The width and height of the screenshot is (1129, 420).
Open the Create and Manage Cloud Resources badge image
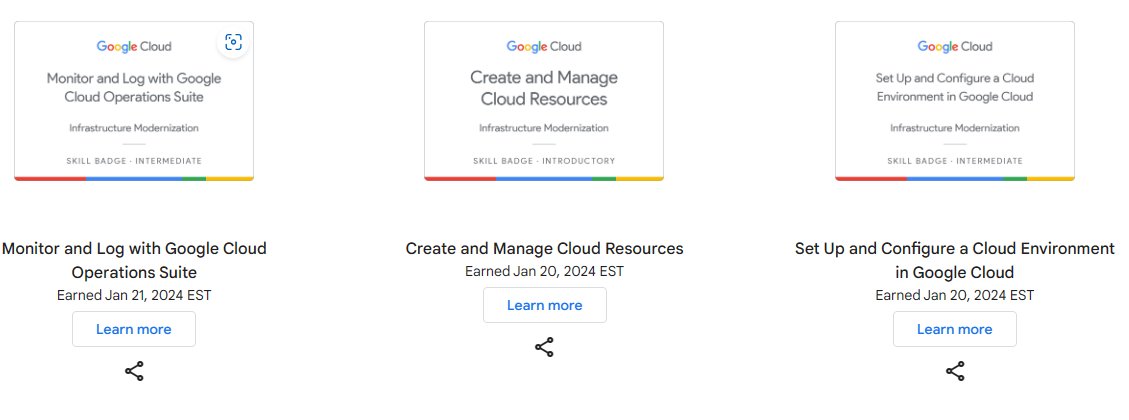(544, 101)
